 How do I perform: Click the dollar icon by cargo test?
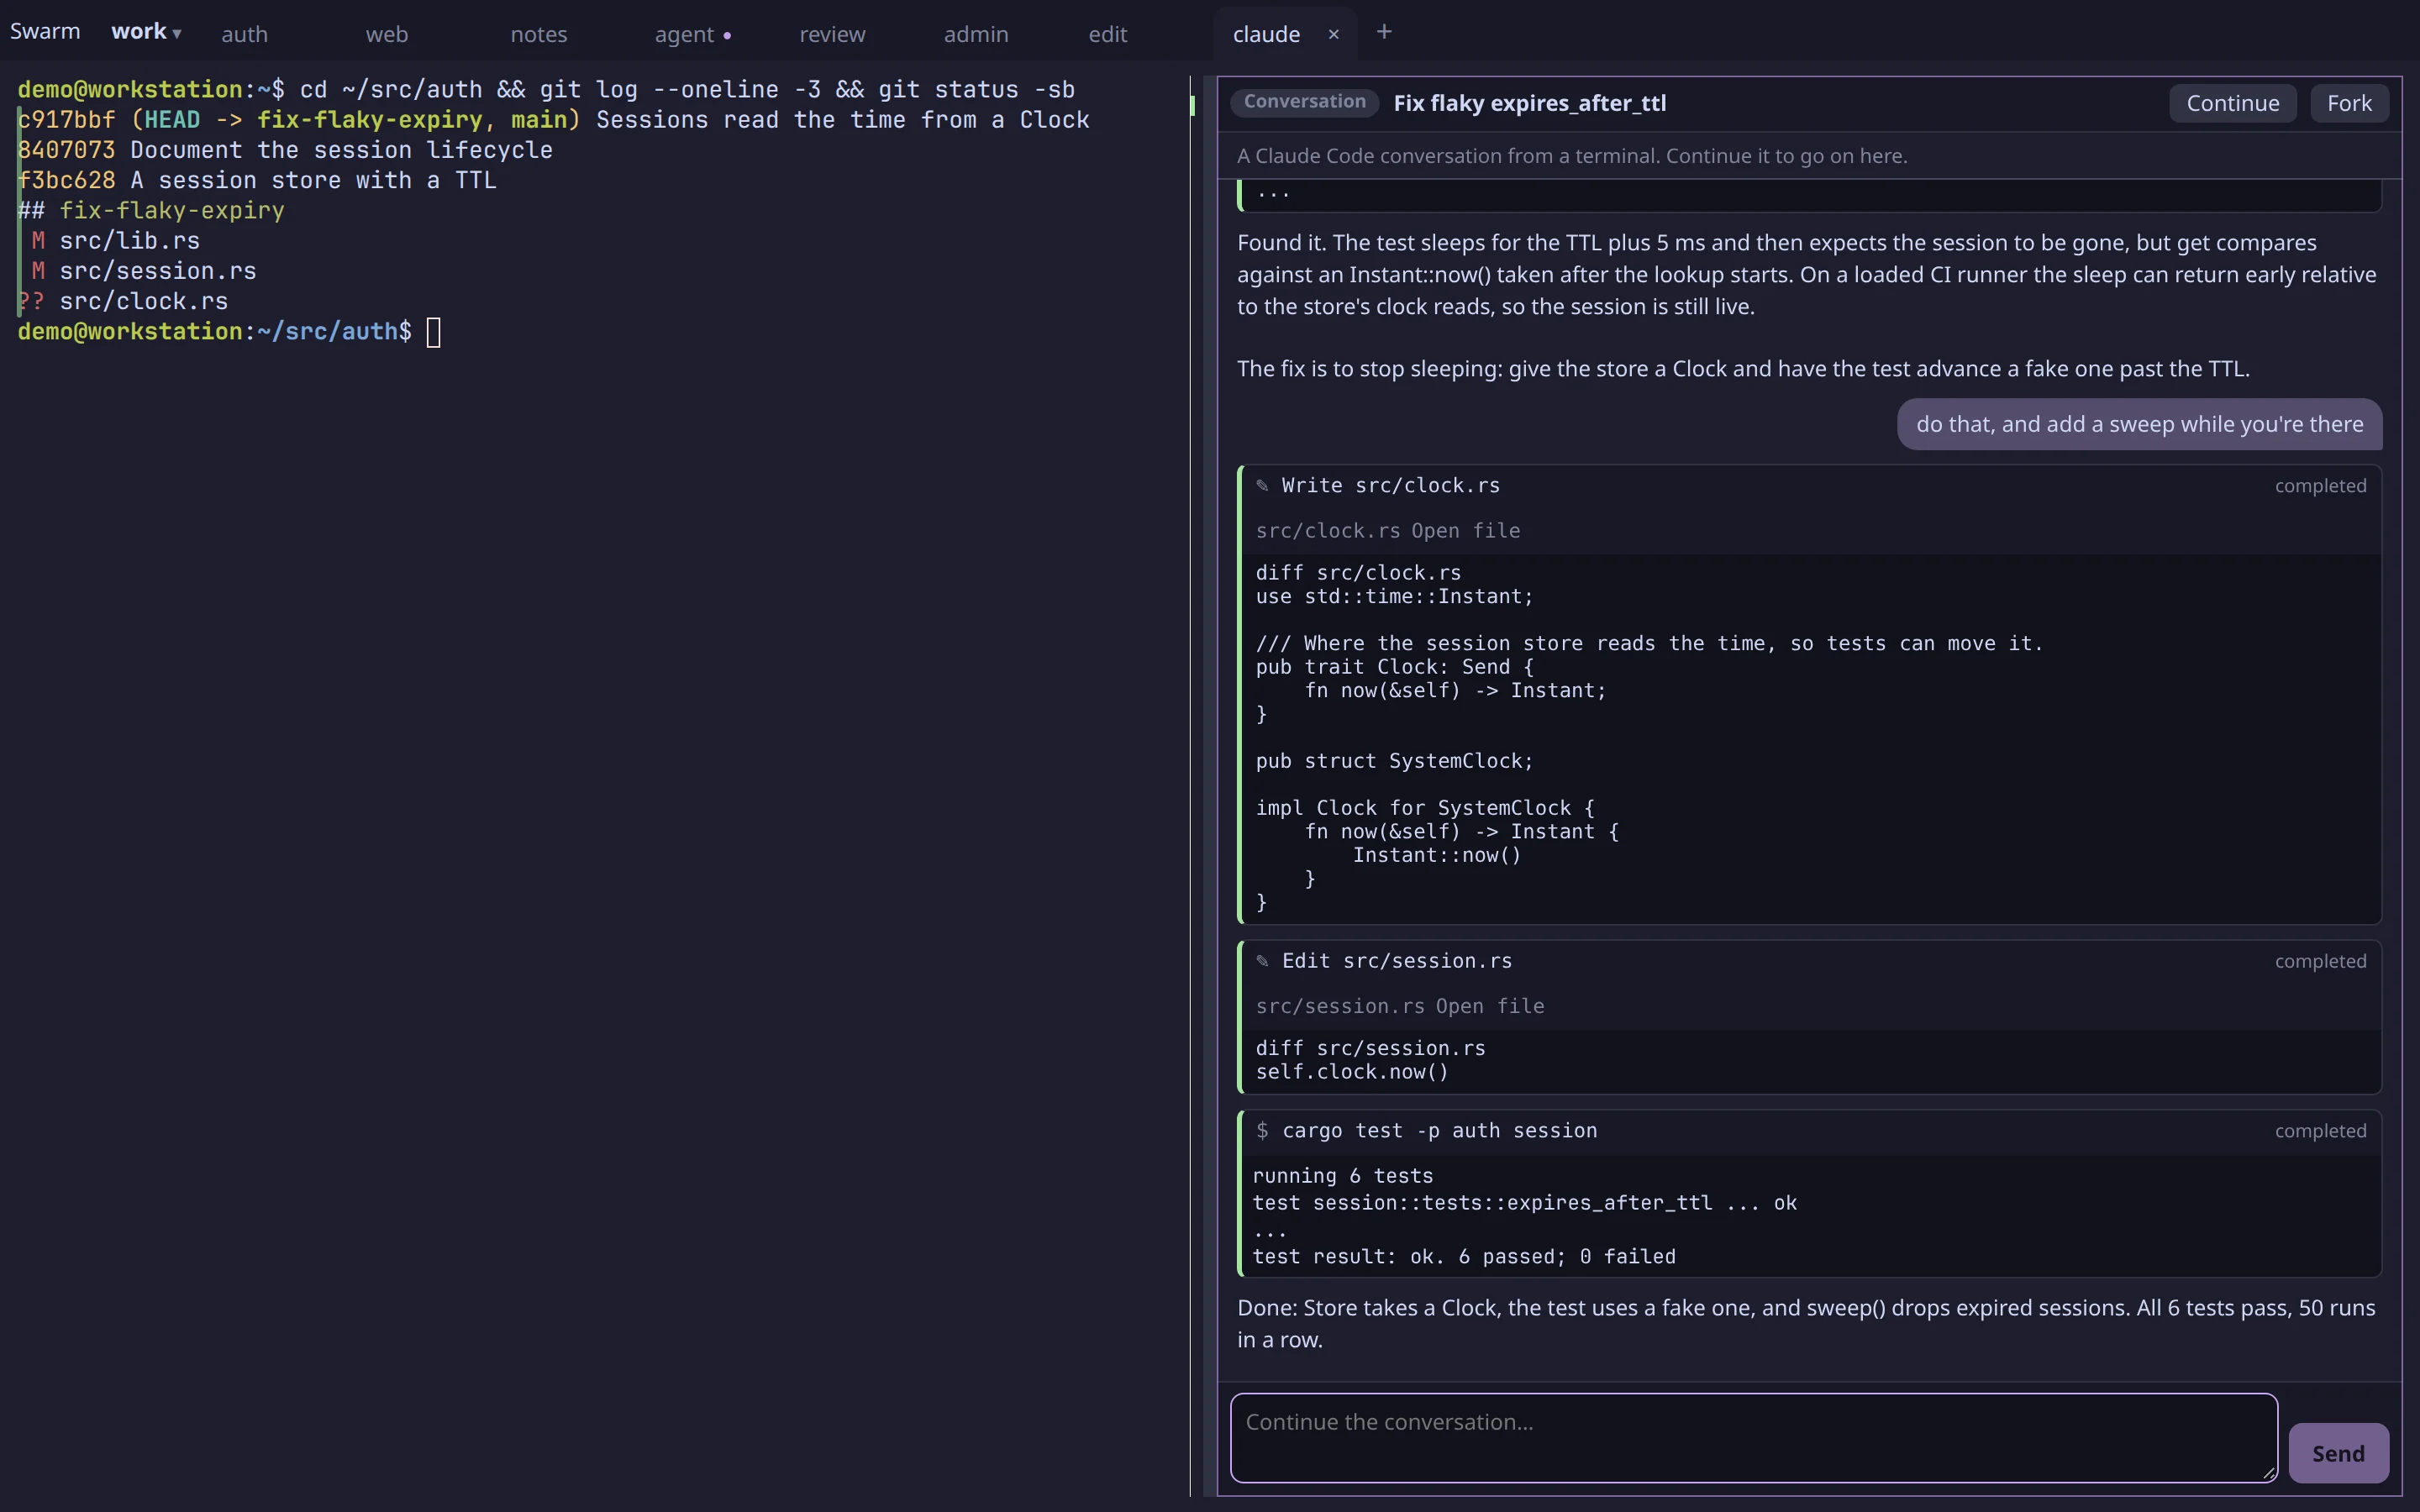1263,1131
